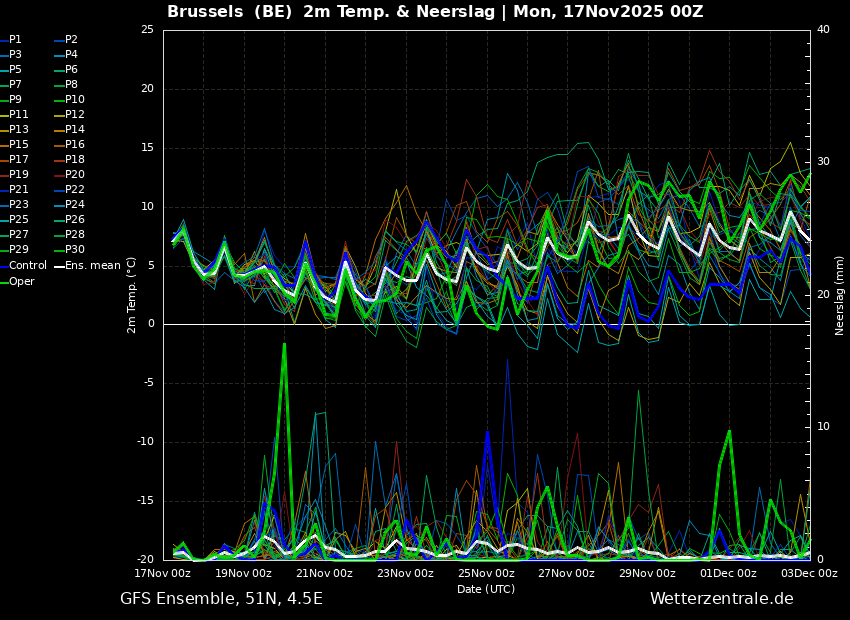
Task: Click the P26 legend entry
Action: [x=75, y=220]
